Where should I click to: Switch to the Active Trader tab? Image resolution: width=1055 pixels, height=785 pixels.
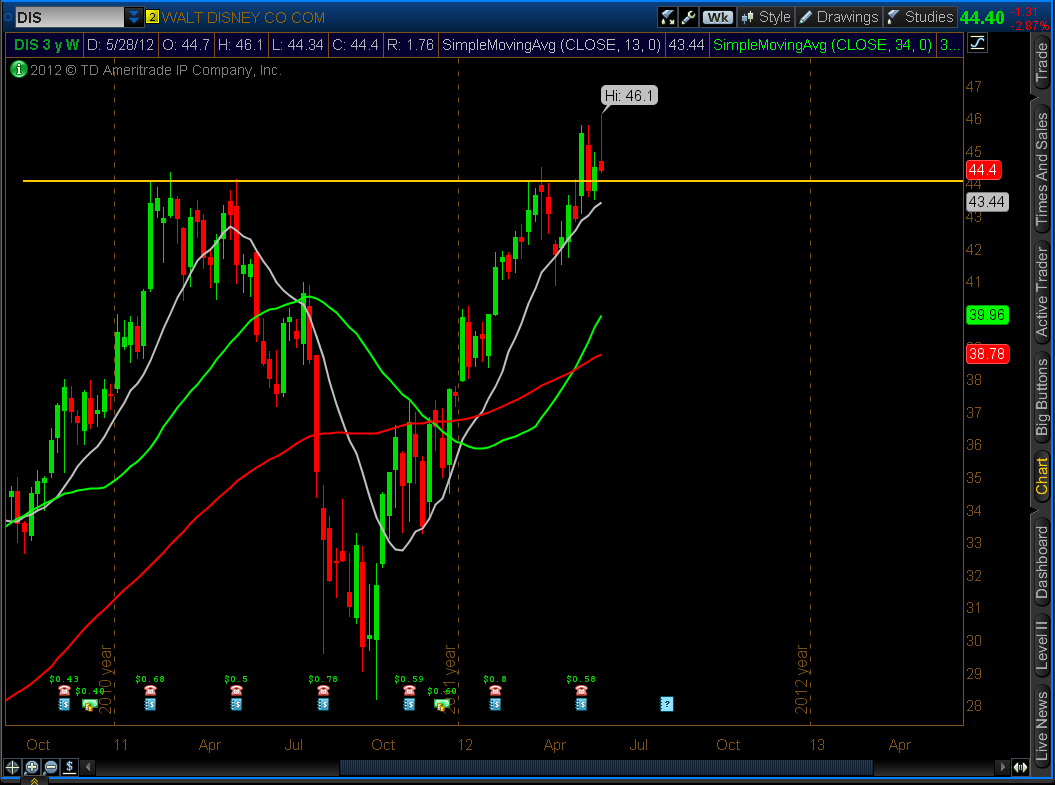click(x=1042, y=291)
